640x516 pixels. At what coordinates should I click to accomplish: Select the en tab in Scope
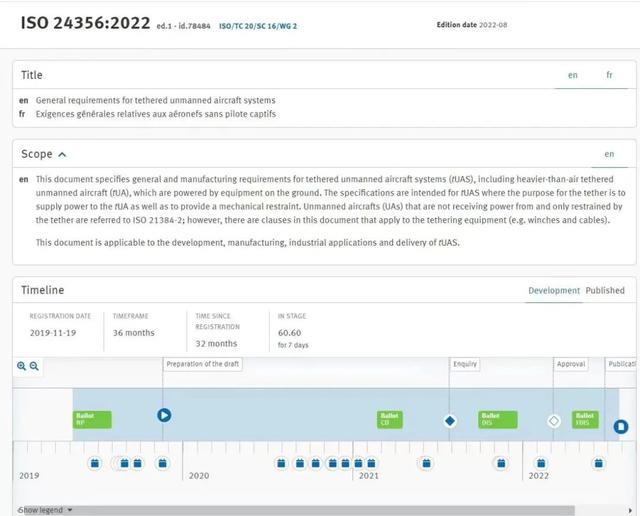[609, 154]
